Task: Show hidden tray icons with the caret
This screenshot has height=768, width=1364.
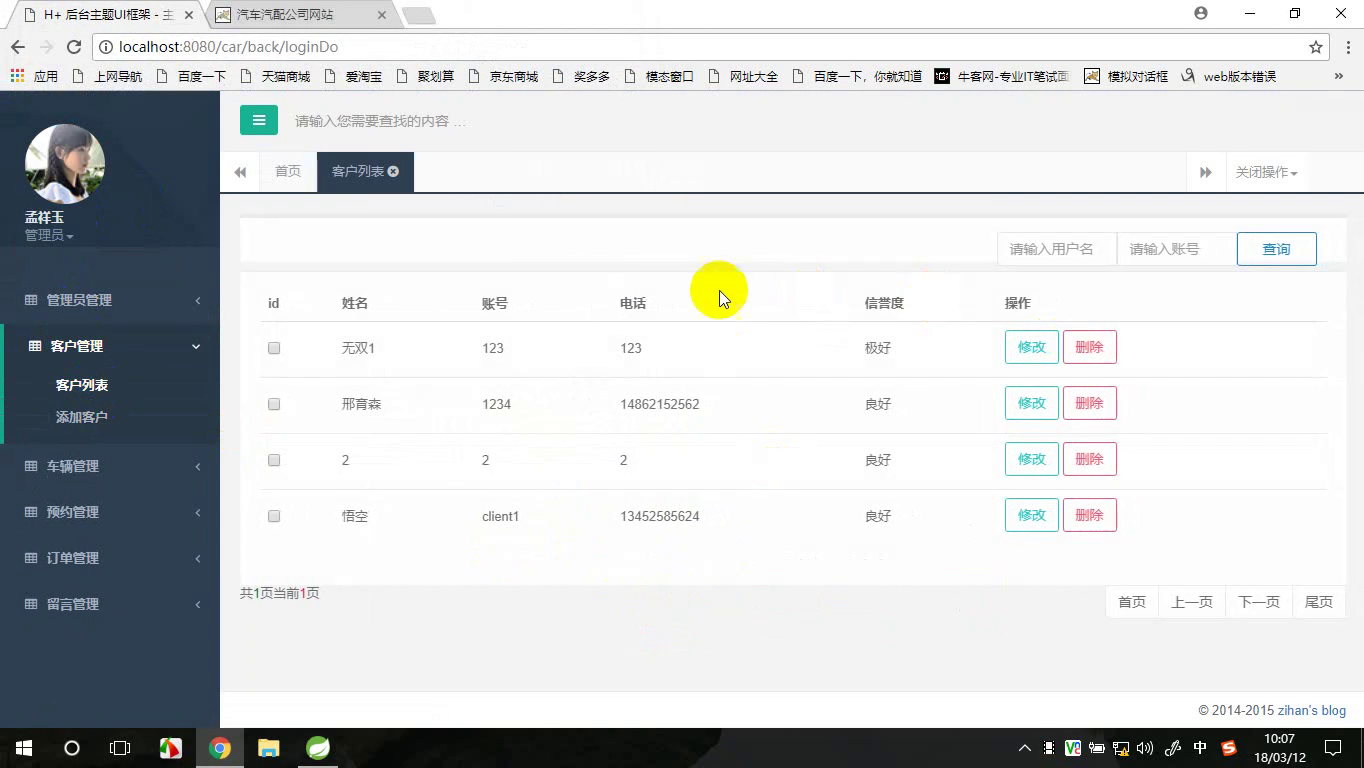Action: click(1024, 748)
